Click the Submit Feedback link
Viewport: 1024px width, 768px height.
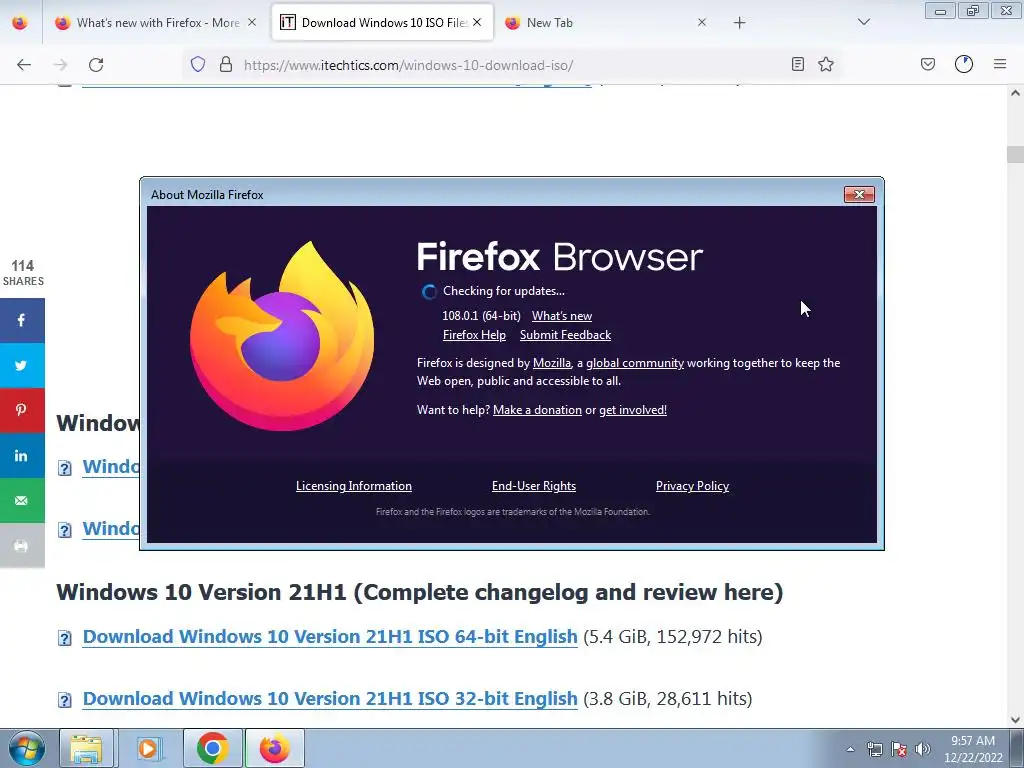coord(566,335)
